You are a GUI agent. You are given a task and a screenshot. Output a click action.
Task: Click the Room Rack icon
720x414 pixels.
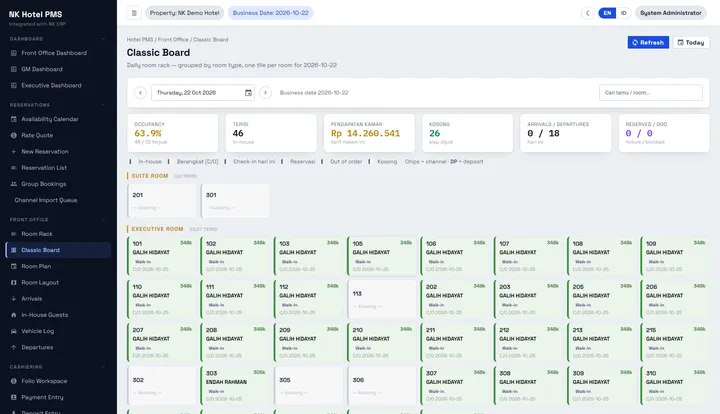14,234
